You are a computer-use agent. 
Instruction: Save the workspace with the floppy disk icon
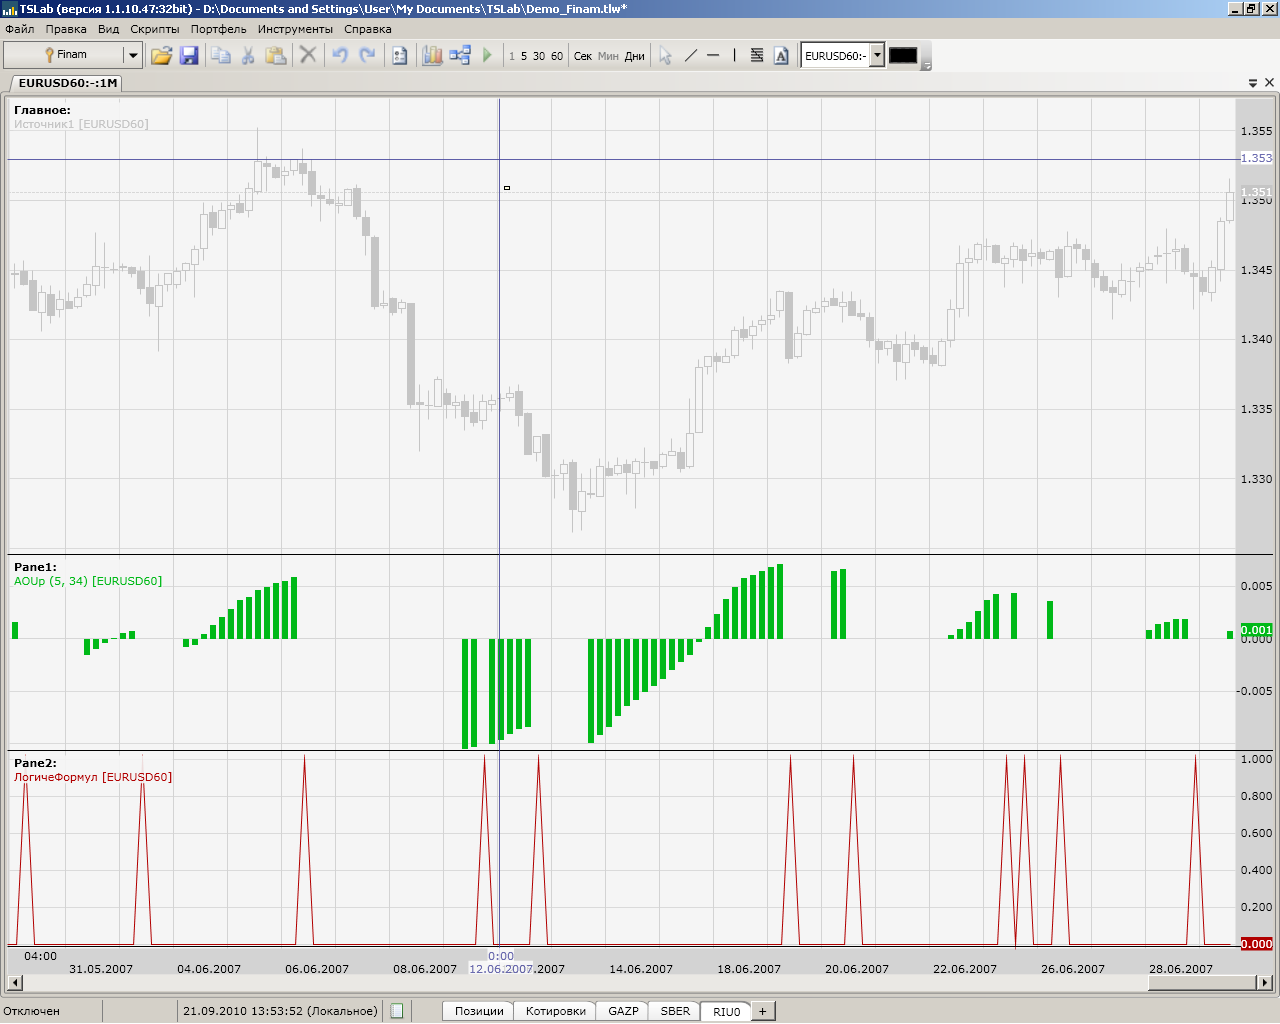pos(189,56)
